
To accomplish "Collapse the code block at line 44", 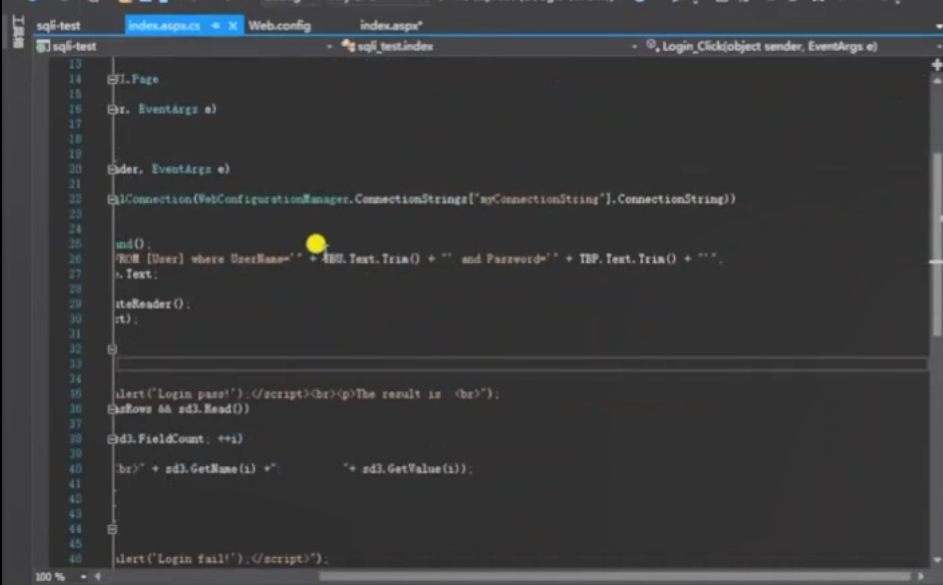I will point(112,530).
